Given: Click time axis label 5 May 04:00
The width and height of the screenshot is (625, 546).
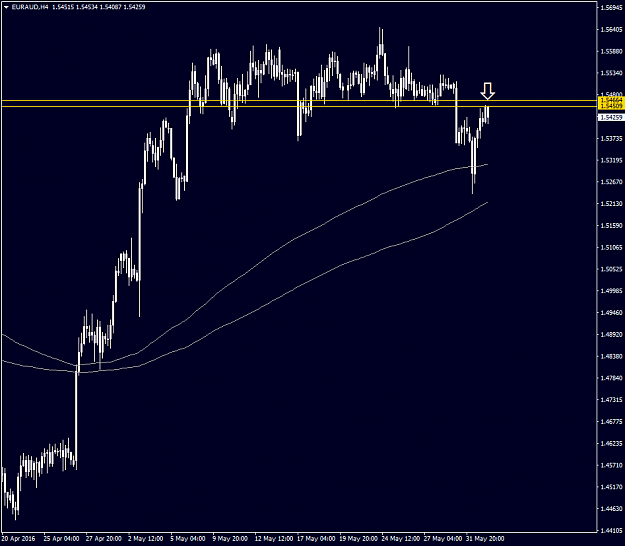Looking at the screenshot, I should pyautogui.click(x=188, y=539).
